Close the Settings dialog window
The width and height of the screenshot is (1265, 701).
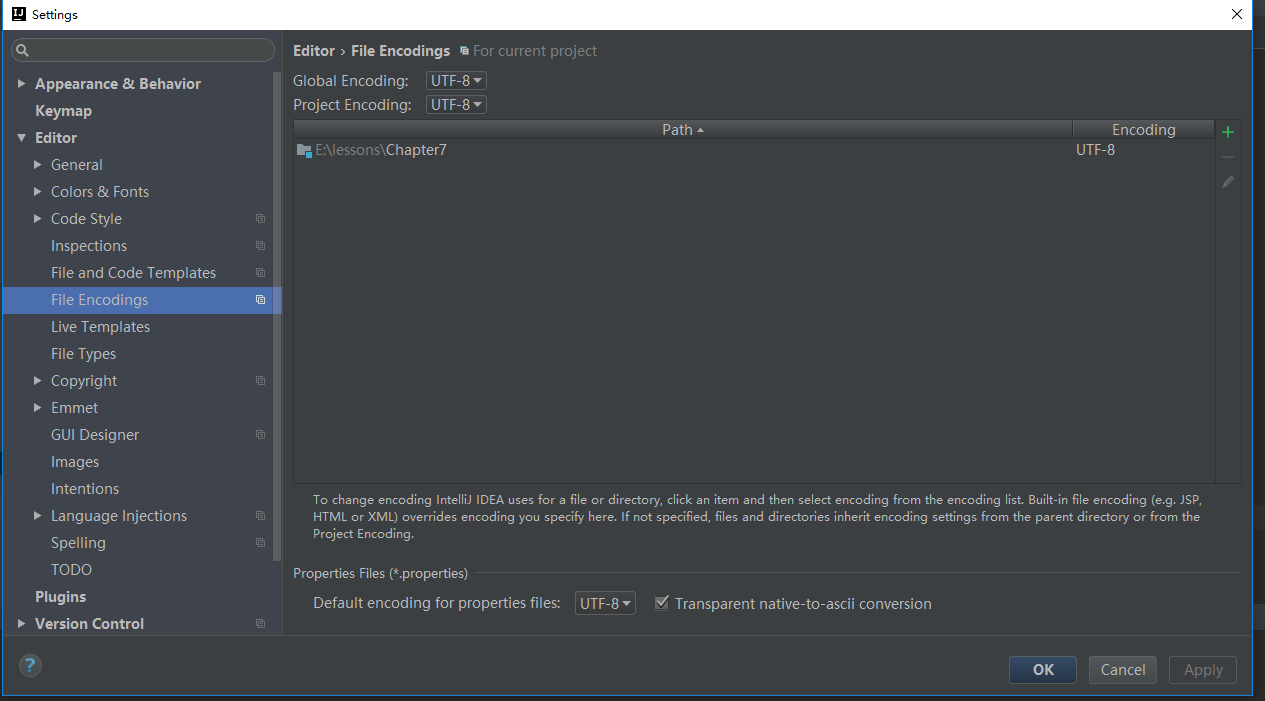coord(1236,14)
